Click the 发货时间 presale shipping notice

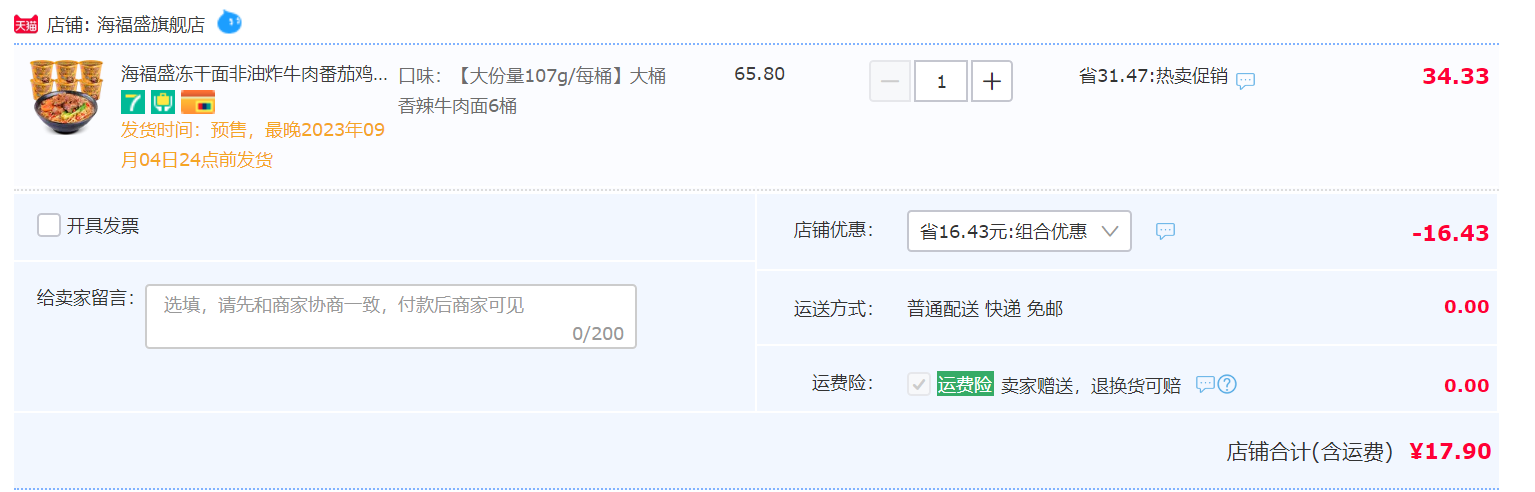click(x=253, y=145)
